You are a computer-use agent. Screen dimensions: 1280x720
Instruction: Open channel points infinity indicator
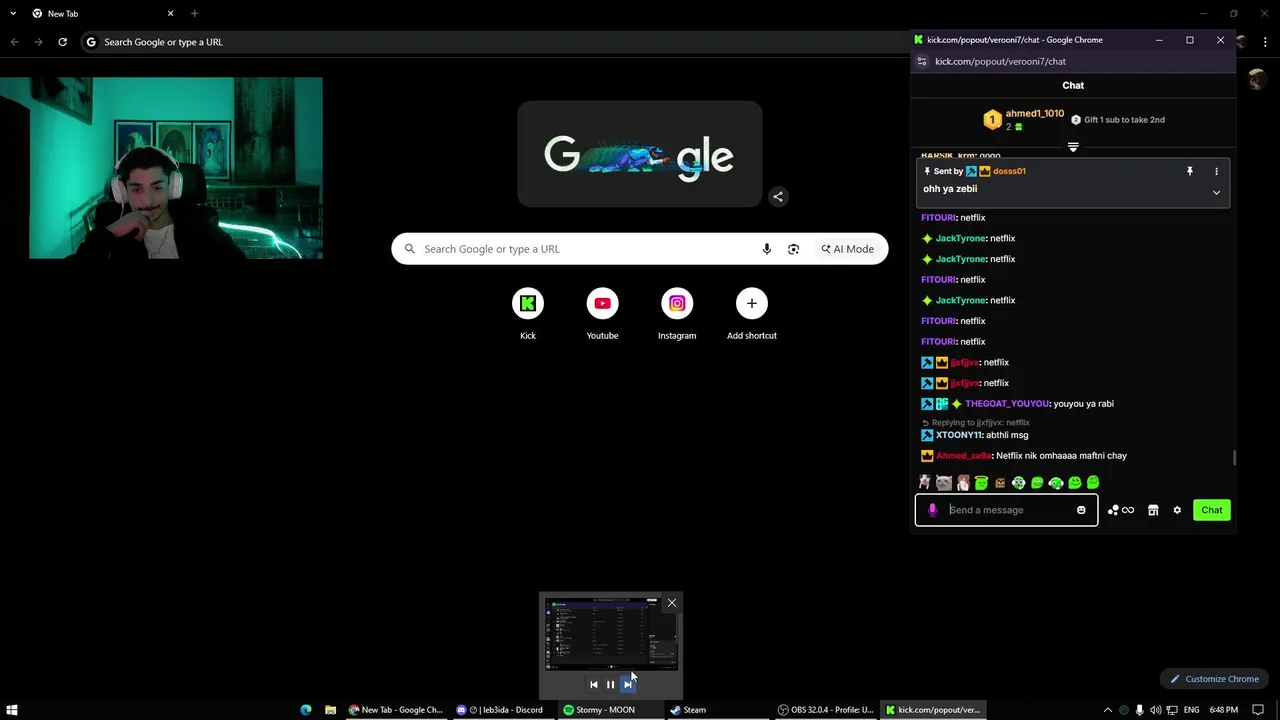[x=1121, y=510]
